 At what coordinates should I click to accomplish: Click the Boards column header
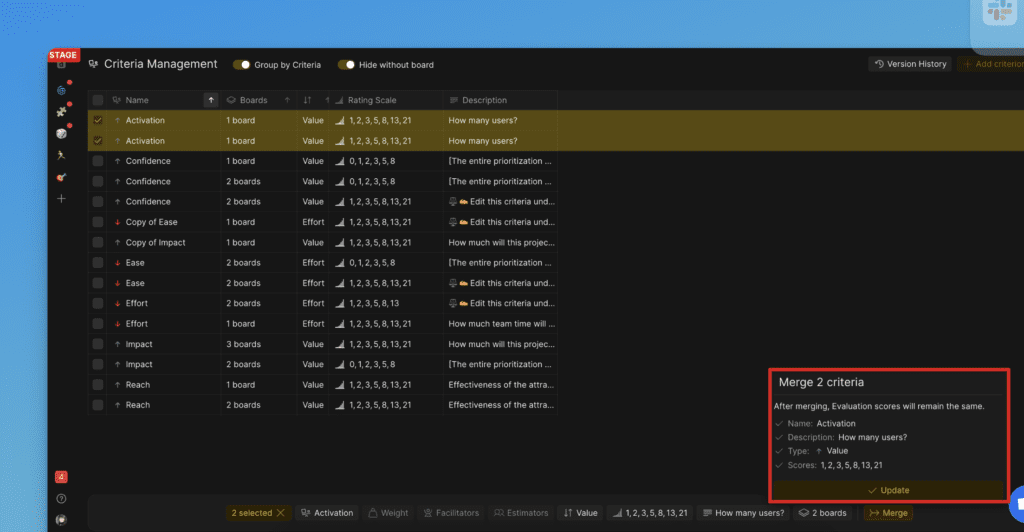click(x=253, y=100)
